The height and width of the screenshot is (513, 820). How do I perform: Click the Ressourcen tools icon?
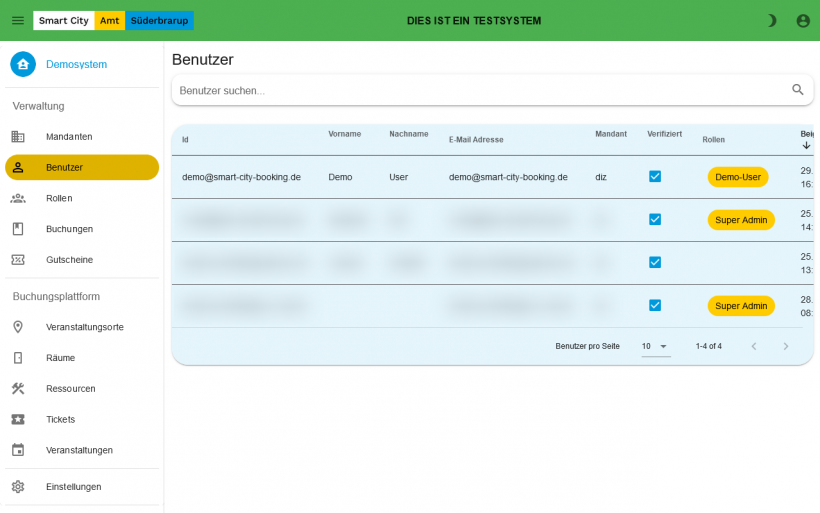(18, 389)
